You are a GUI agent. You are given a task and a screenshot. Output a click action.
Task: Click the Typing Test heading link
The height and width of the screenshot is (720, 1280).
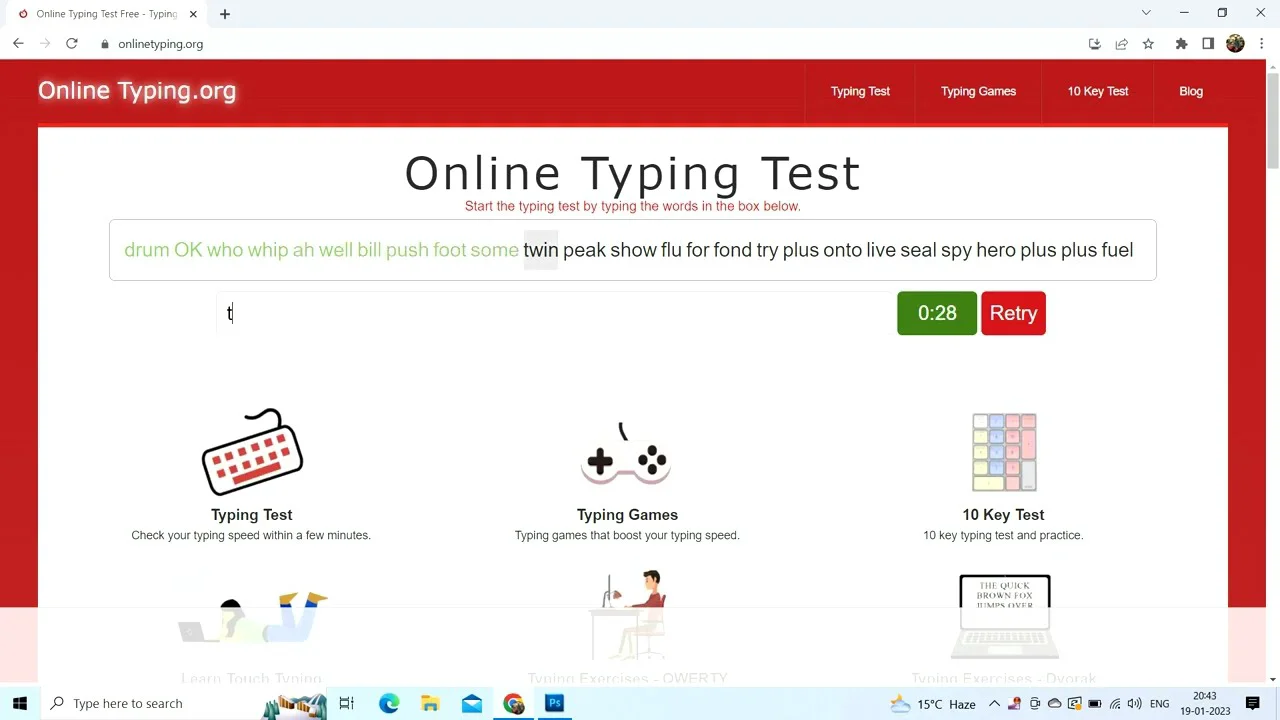pyautogui.click(x=252, y=515)
